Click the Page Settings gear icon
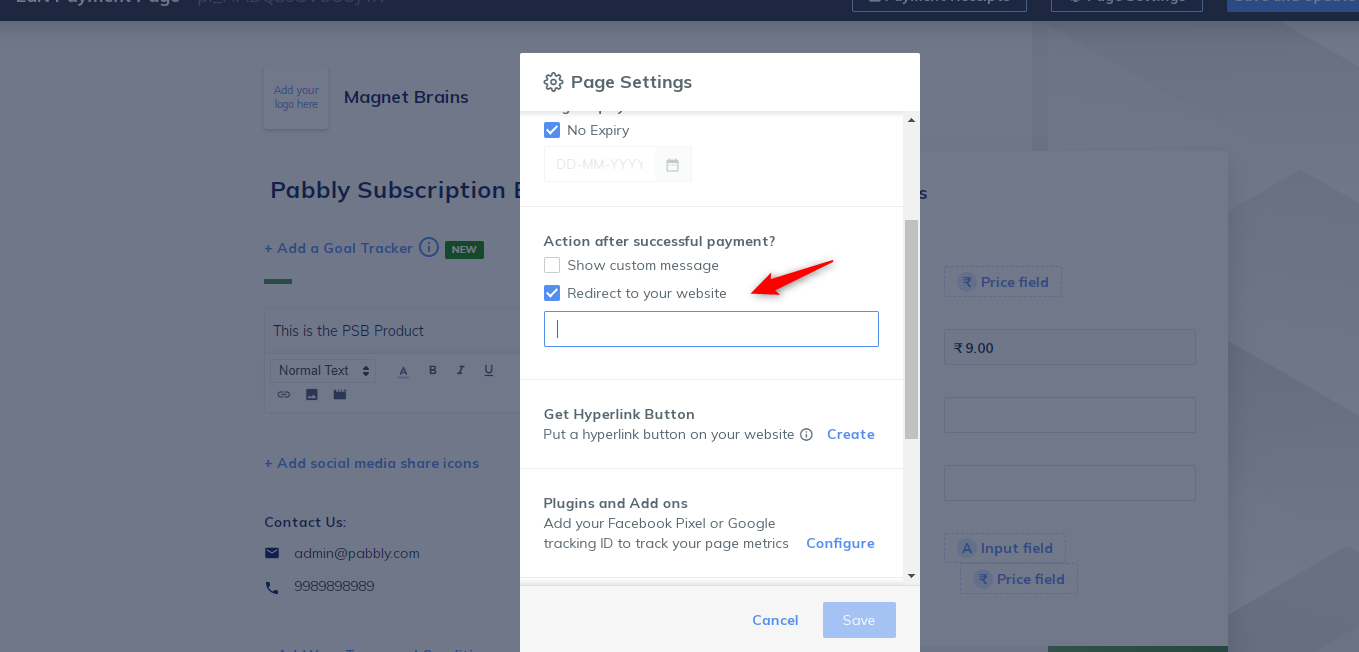The image size is (1359, 652). coord(553,82)
